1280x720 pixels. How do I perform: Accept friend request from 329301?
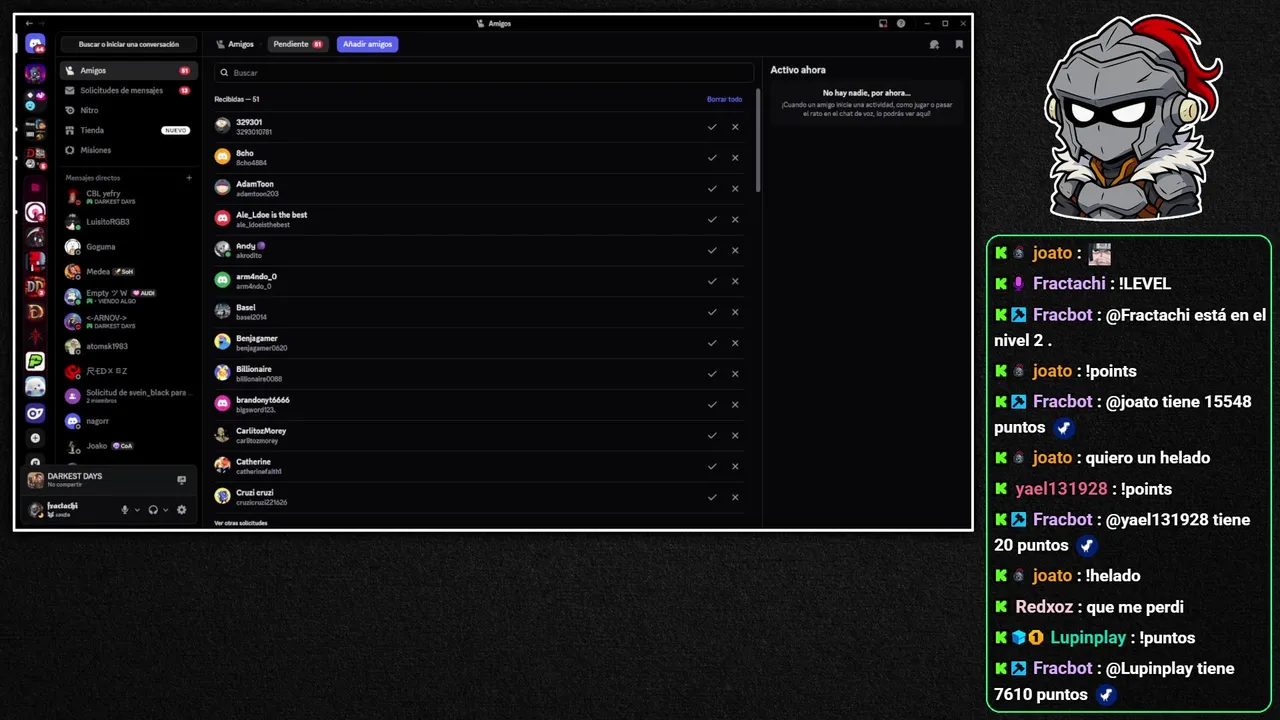[712, 127]
